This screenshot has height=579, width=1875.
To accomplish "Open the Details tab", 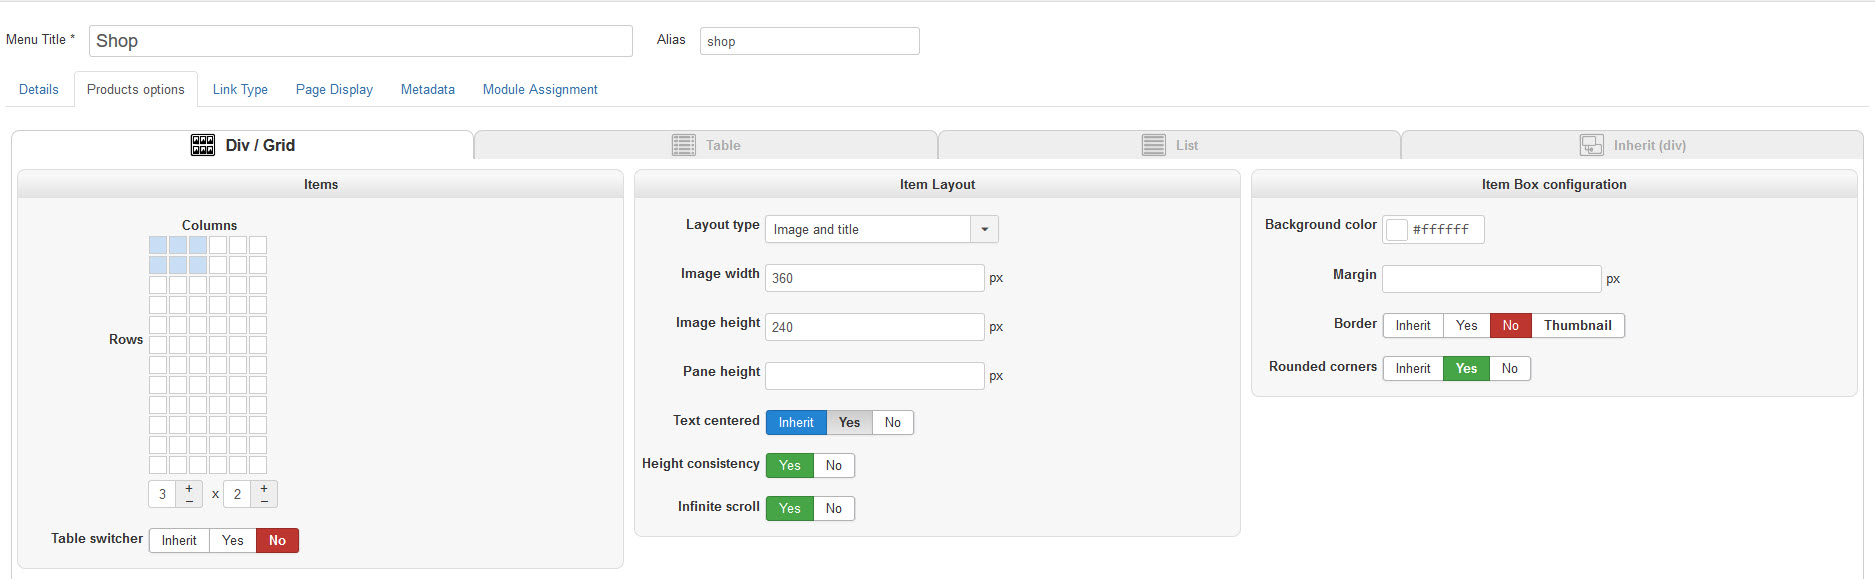I will (39, 90).
